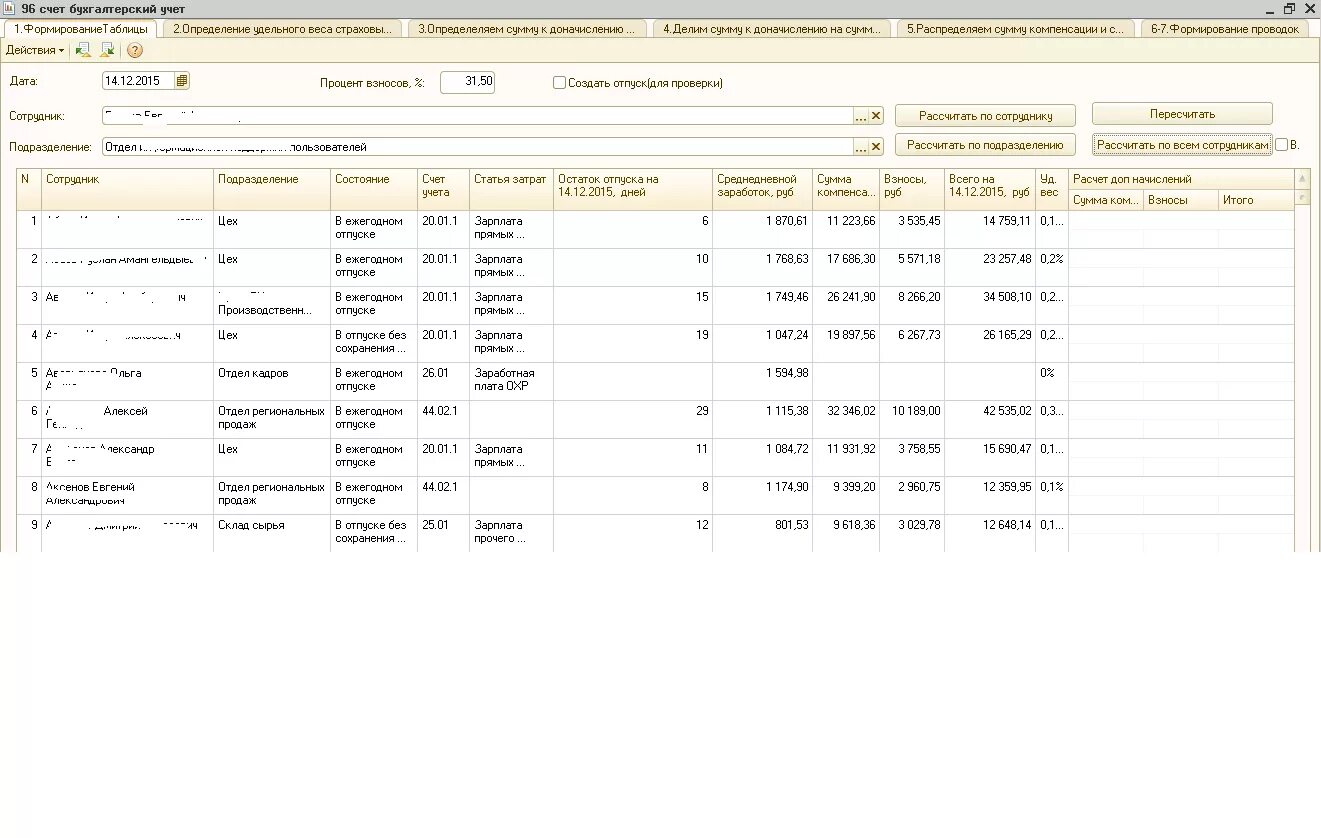The height and width of the screenshot is (838, 1321).
Task: Open selection dialog for Подразделение field
Action: [860, 147]
